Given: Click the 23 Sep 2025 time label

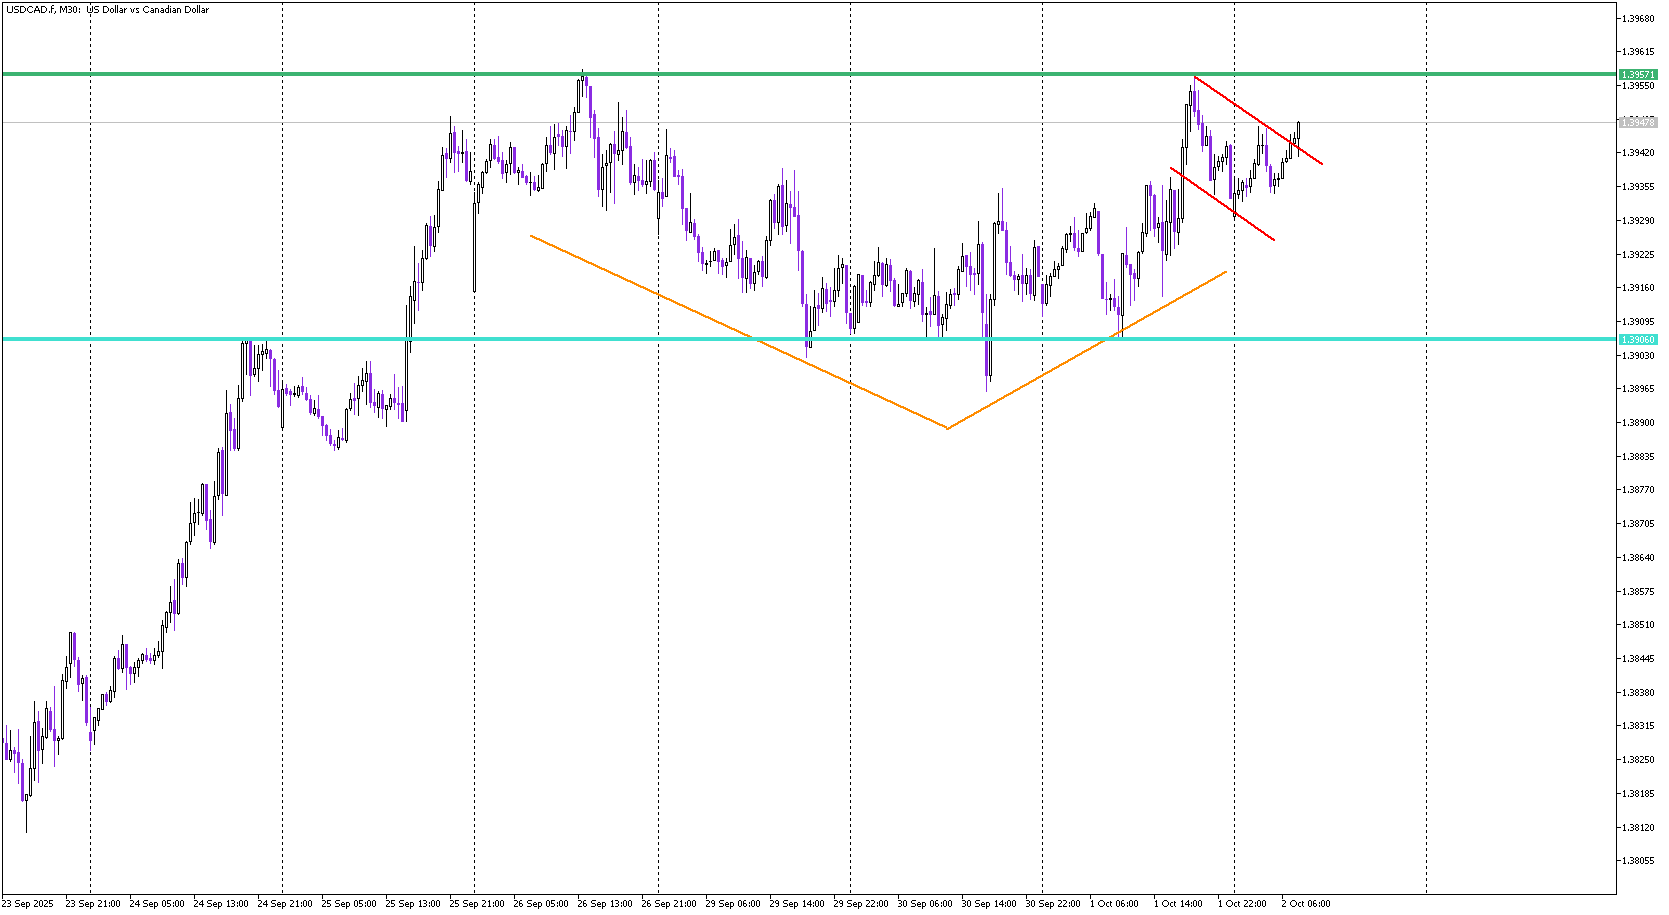Looking at the screenshot, I should (28, 904).
